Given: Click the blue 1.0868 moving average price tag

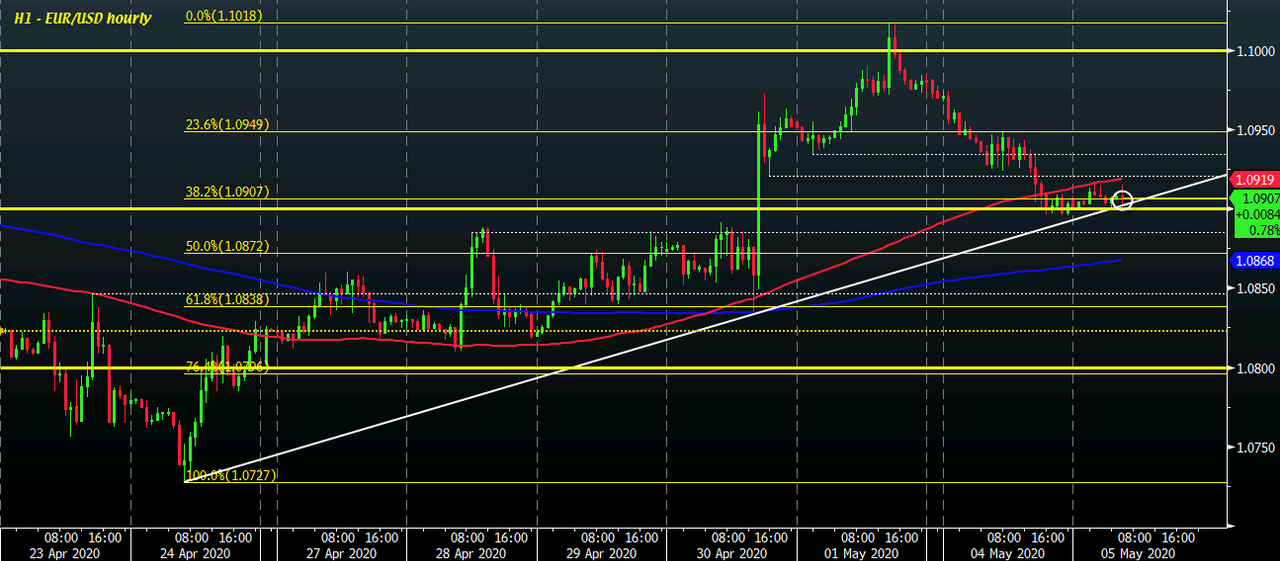Looking at the screenshot, I should pos(1256,260).
